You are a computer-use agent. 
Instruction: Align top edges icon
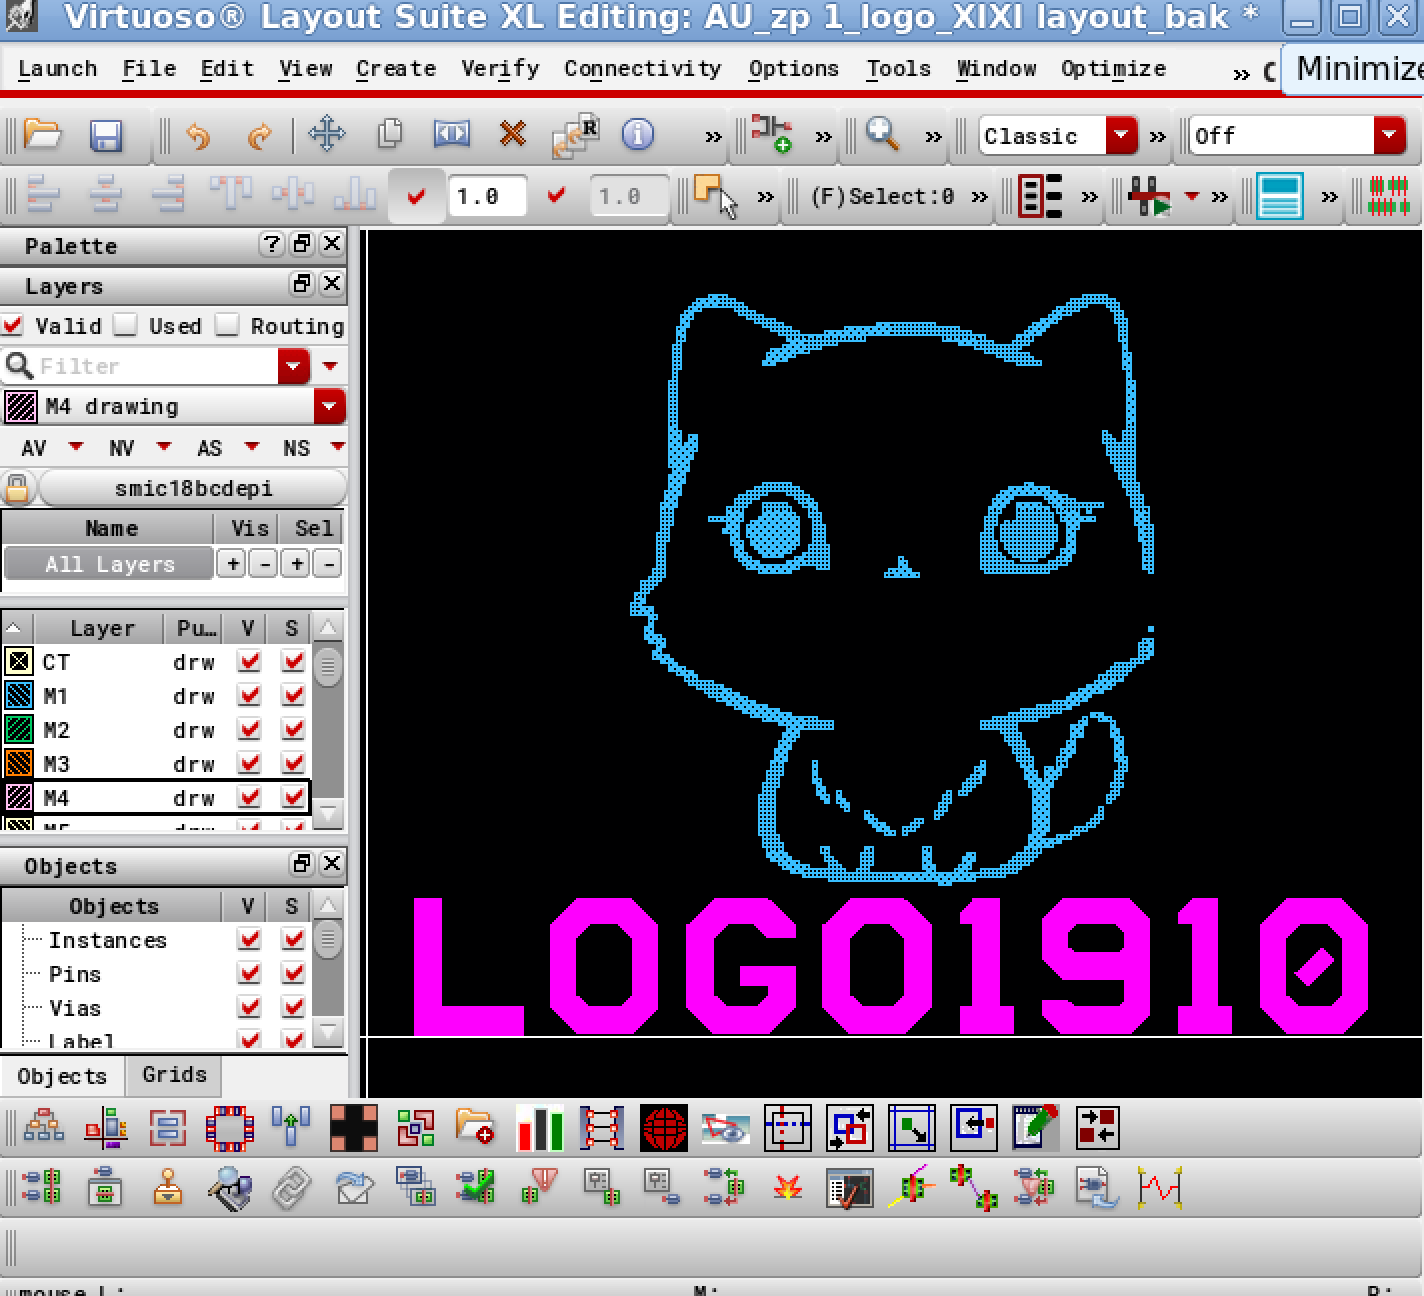[230, 195]
